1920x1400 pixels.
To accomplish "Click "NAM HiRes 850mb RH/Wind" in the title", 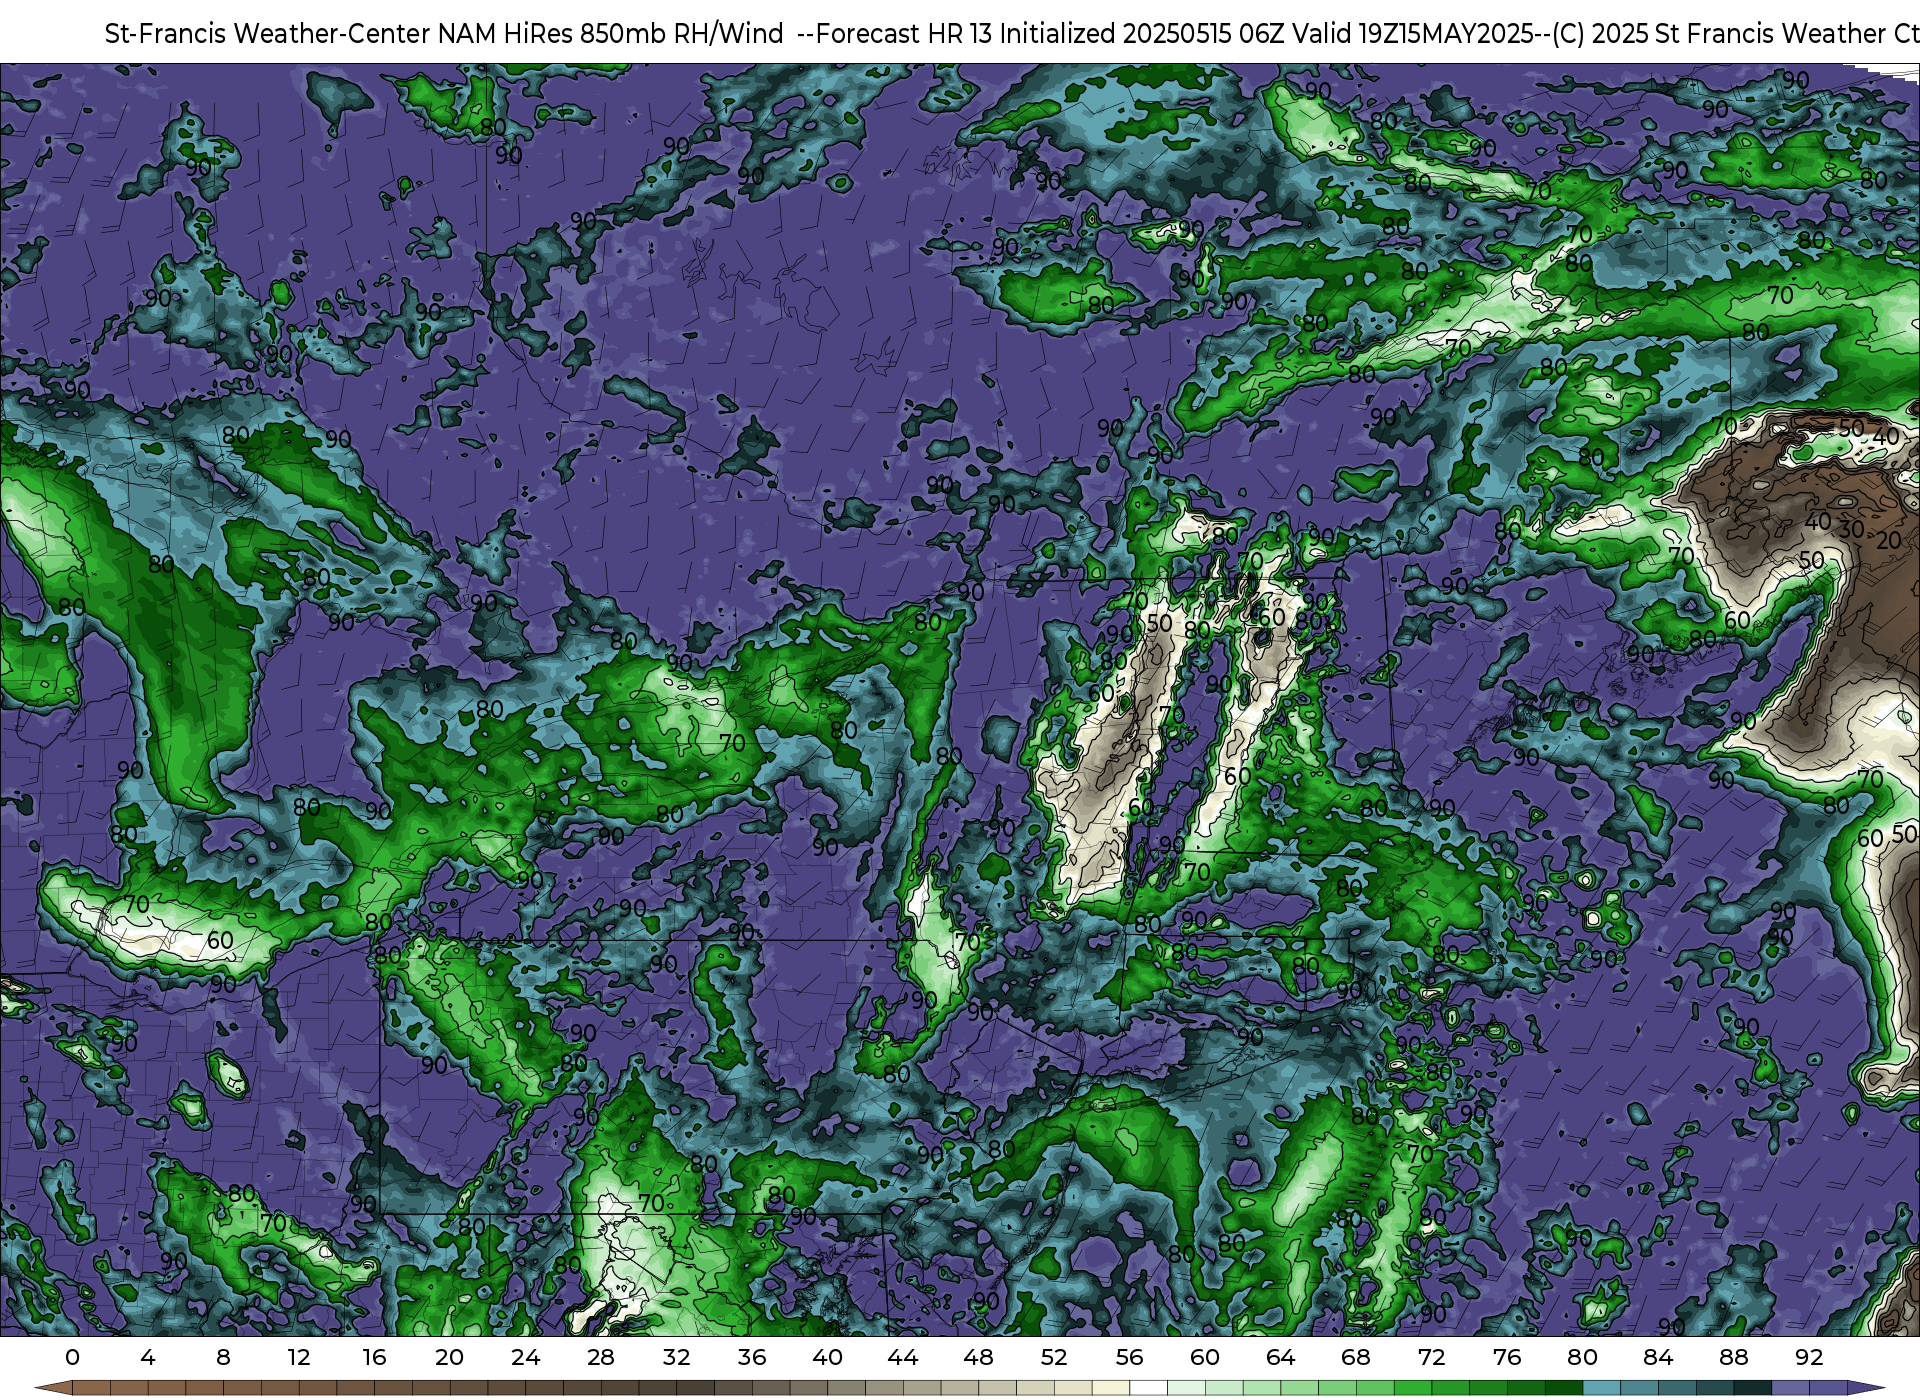I will (x=611, y=34).
